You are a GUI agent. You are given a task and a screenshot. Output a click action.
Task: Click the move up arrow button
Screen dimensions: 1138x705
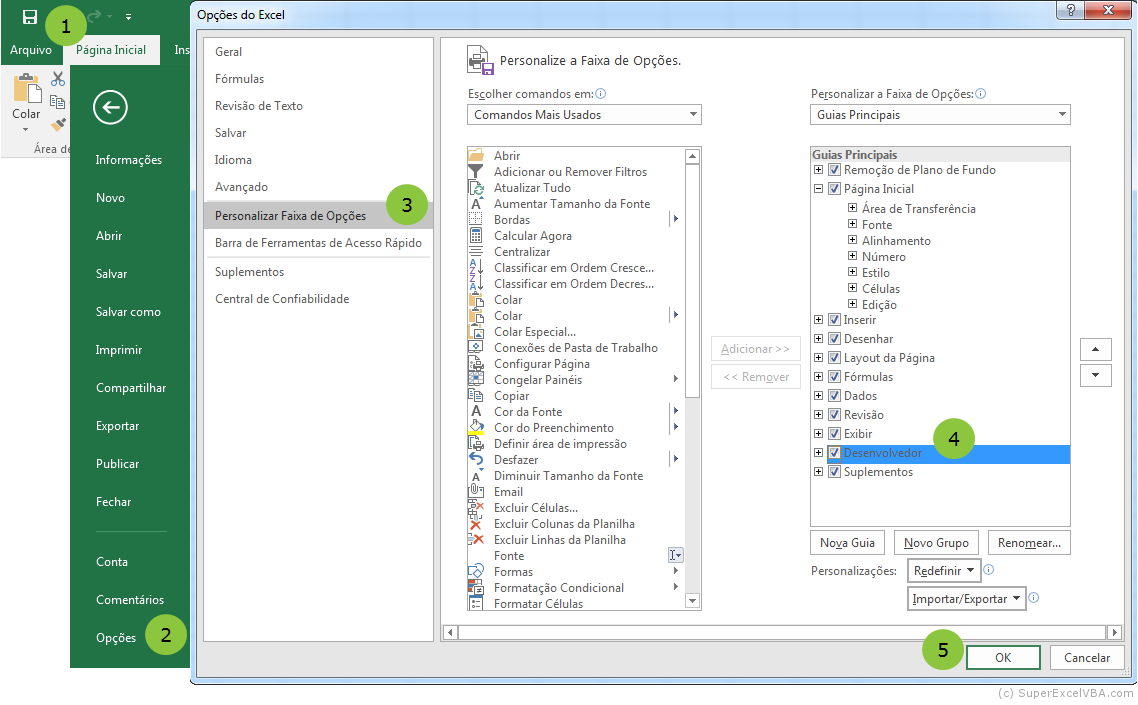(1095, 349)
